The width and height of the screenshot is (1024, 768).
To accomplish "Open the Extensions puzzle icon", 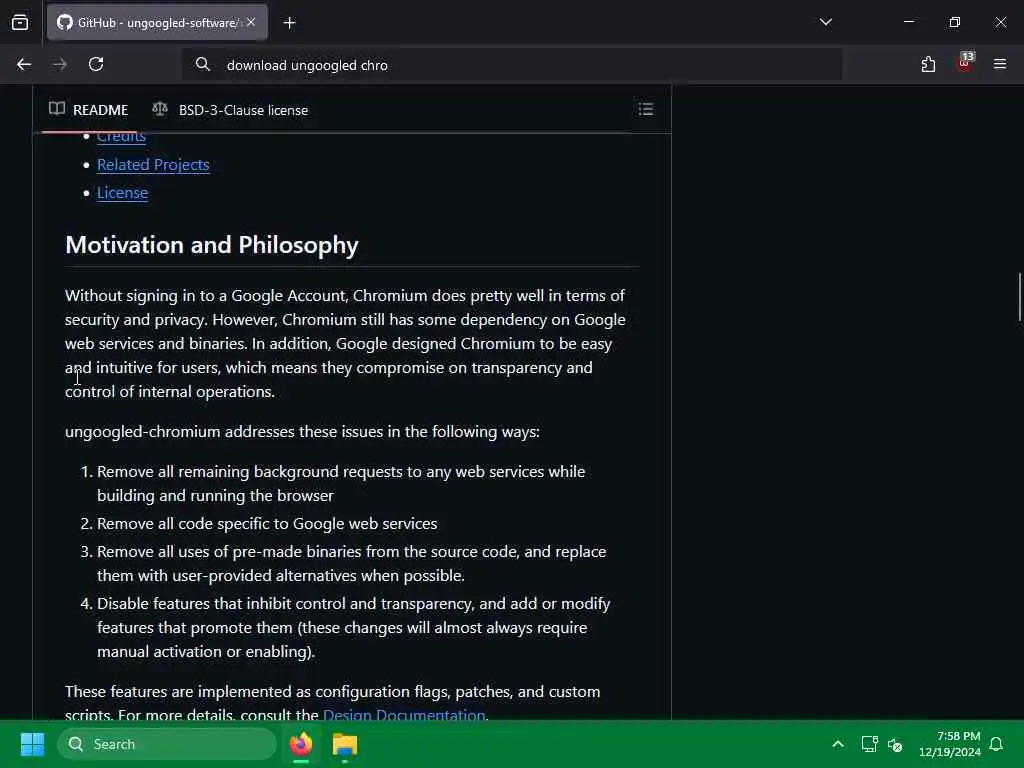I will pyautogui.click(x=928, y=64).
